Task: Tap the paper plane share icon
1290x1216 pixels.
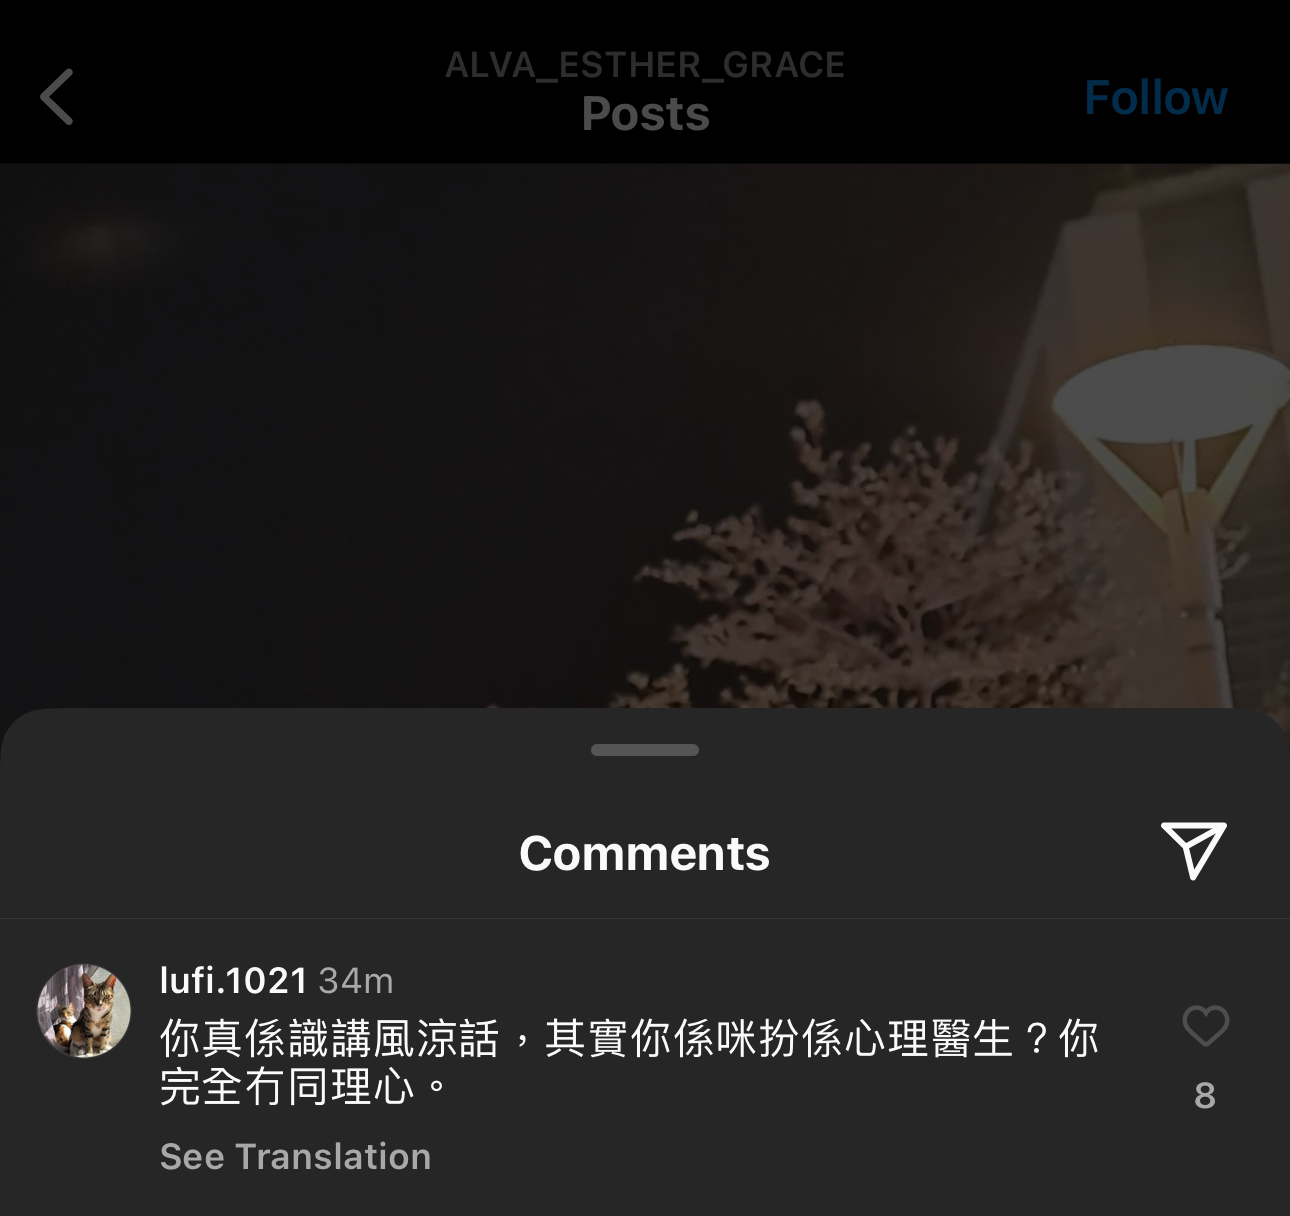Action: (1193, 850)
